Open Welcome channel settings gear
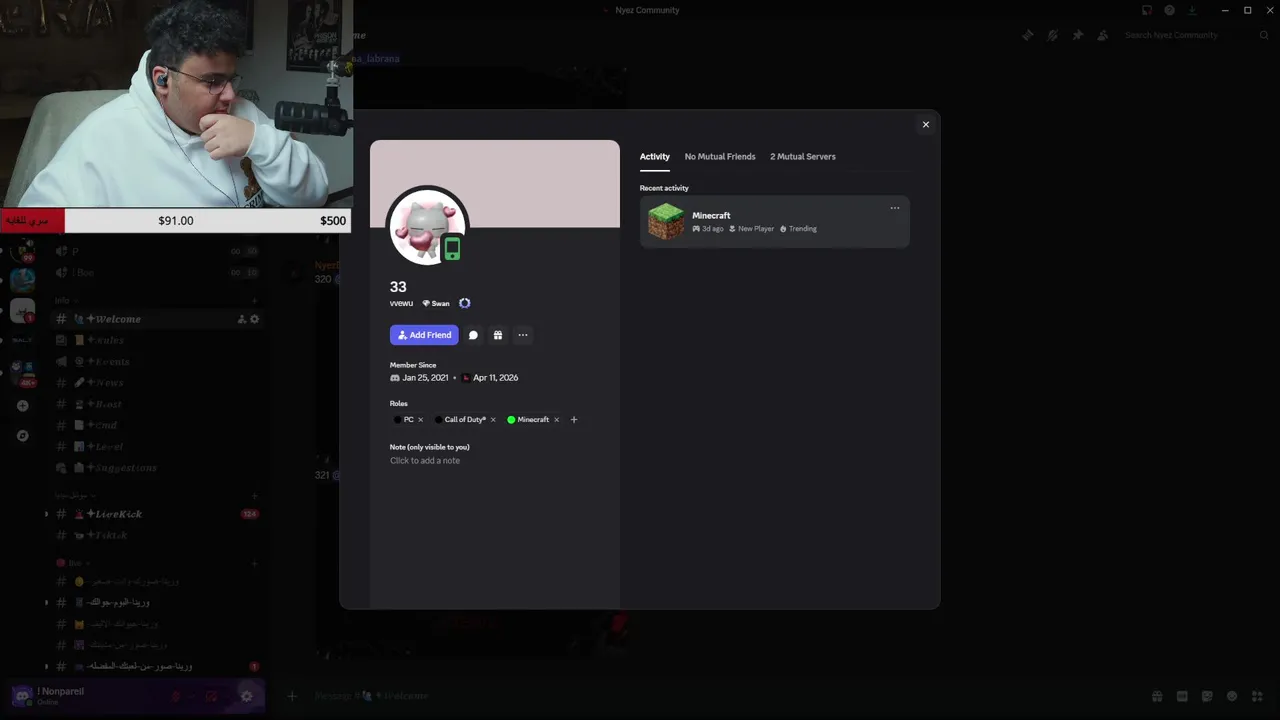 coord(254,319)
